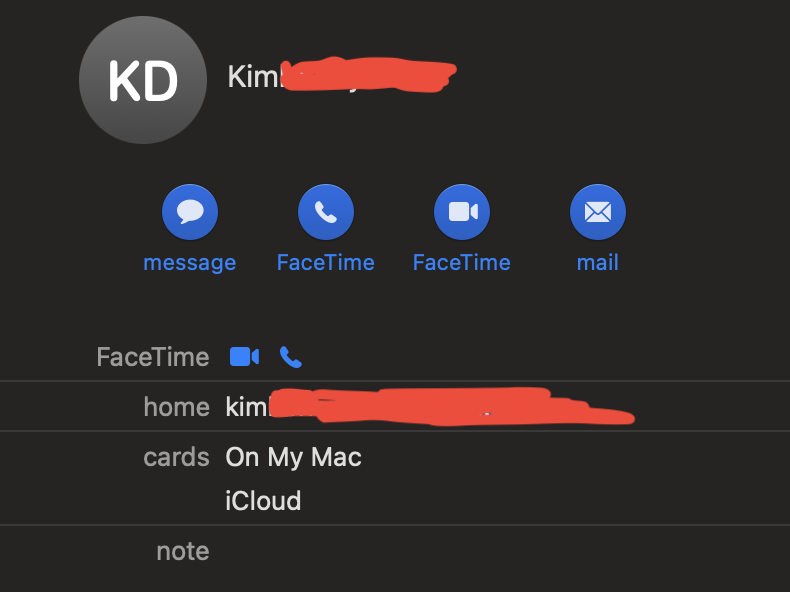Select the contact name starting with Kim

pos(342,76)
